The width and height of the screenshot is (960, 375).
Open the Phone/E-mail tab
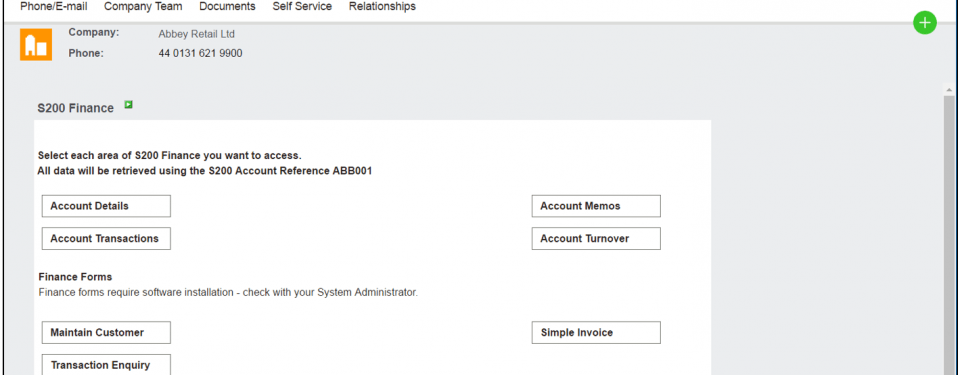54,7
